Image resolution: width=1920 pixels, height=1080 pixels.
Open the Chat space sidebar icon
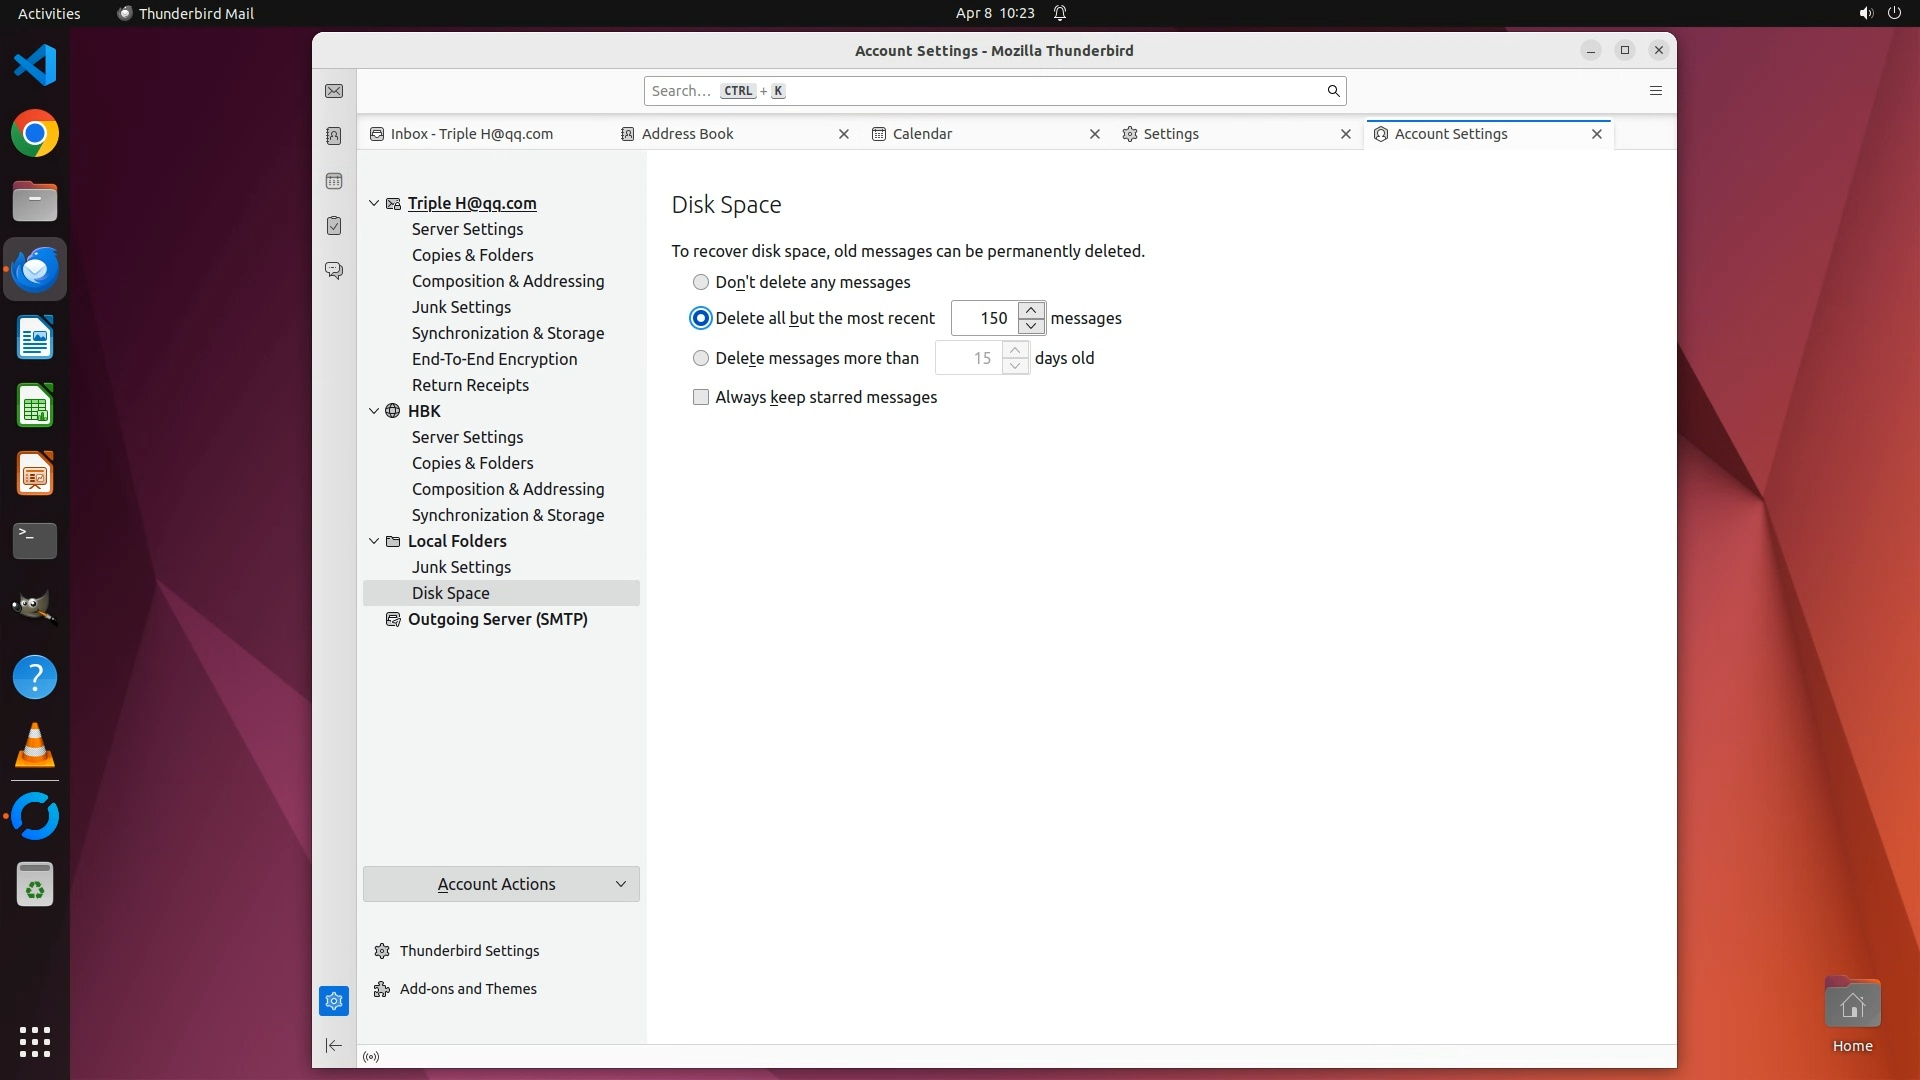pyautogui.click(x=334, y=271)
